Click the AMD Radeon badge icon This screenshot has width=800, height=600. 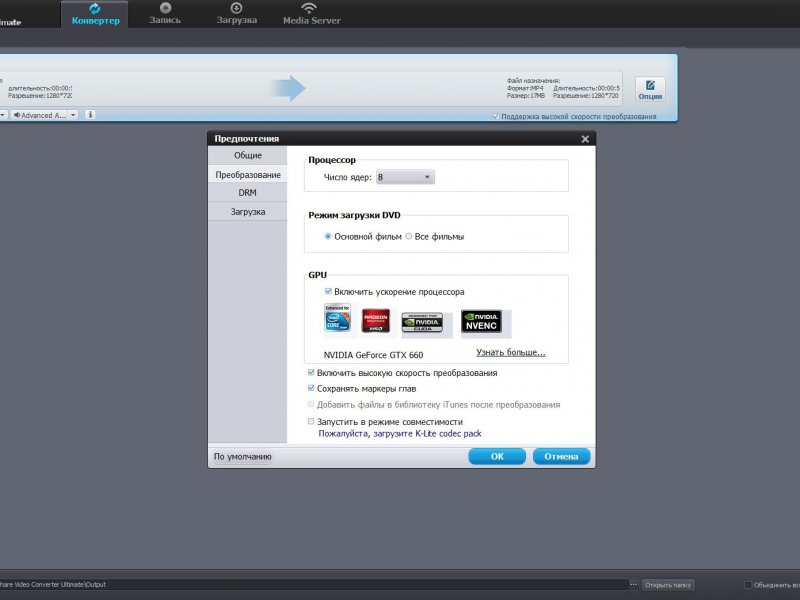[x=376, y=321]
